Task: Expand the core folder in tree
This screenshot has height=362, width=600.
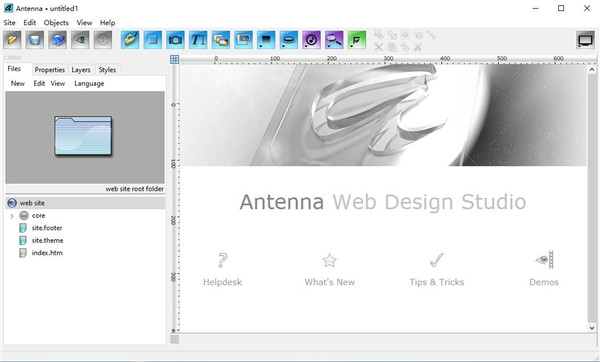Action: pyautogui.click(x=12, y=216)
